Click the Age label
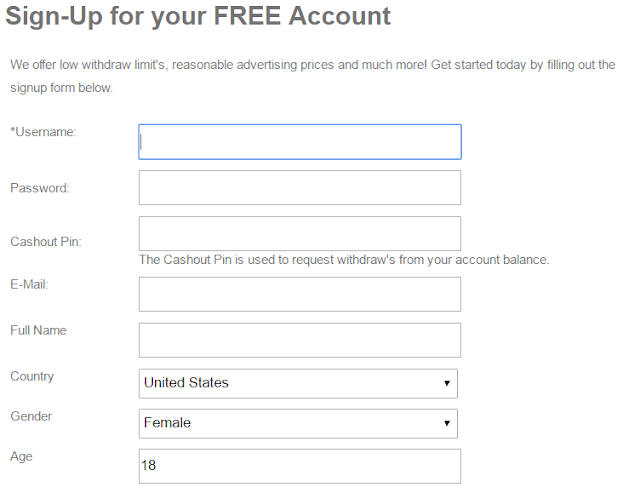This screenshot has height=493, width=640. click(21, 457)
